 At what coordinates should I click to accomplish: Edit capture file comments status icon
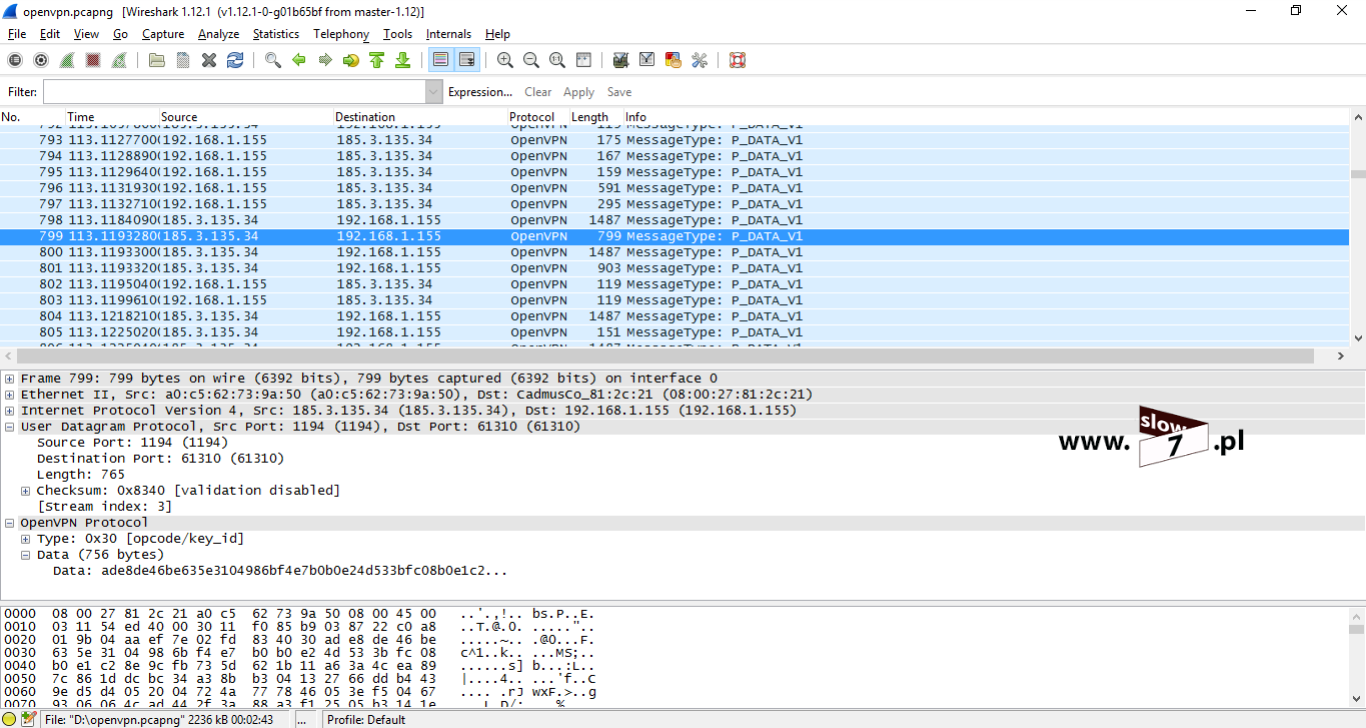[x=28, y=719]
